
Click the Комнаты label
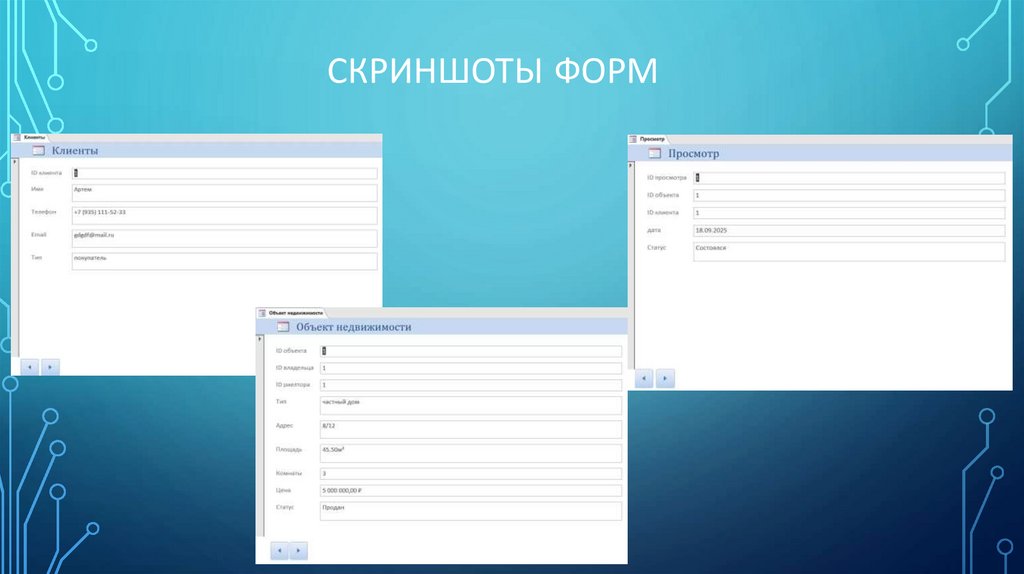tap(289, 473)
